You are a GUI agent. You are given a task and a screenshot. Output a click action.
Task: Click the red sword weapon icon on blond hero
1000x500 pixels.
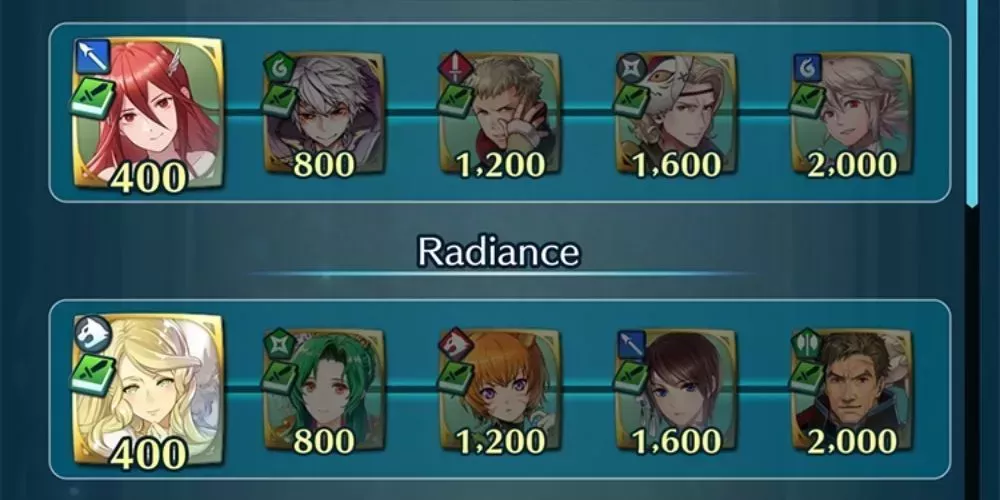pyautogui.click(x=454, y=68)
